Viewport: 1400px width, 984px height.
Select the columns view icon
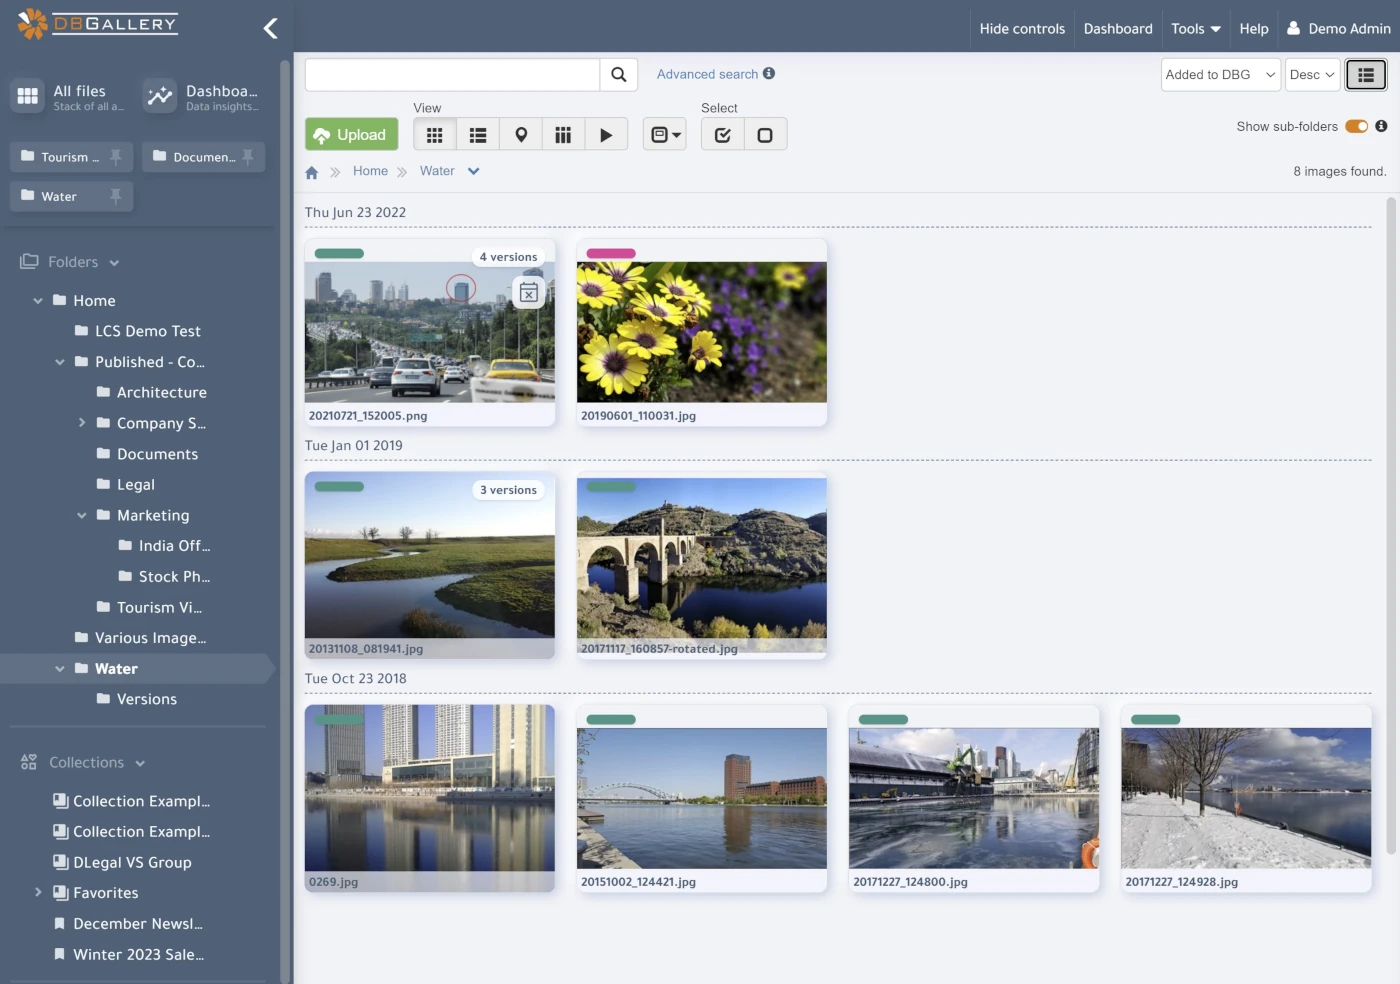point(563,133)
